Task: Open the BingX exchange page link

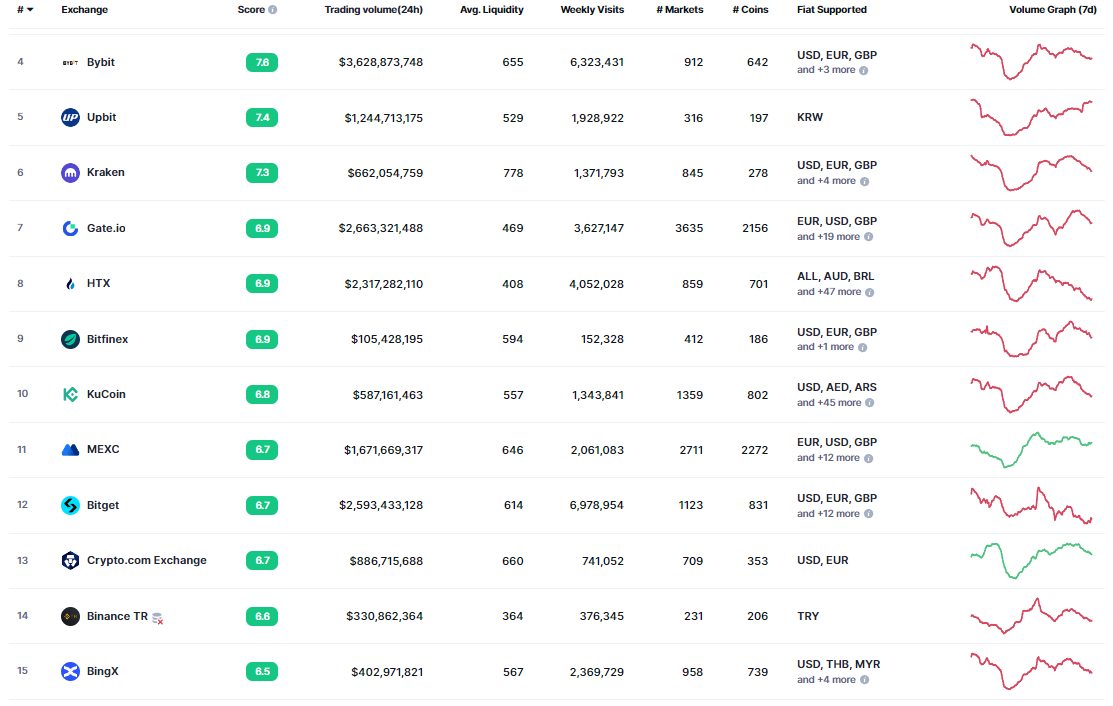Action: pos(102,671)
